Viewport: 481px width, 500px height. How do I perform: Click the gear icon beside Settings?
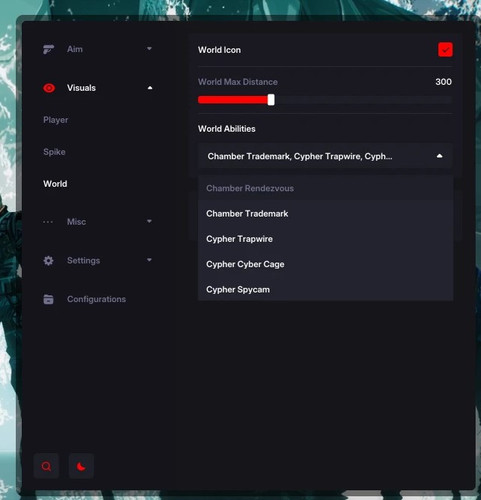point(48,260)
